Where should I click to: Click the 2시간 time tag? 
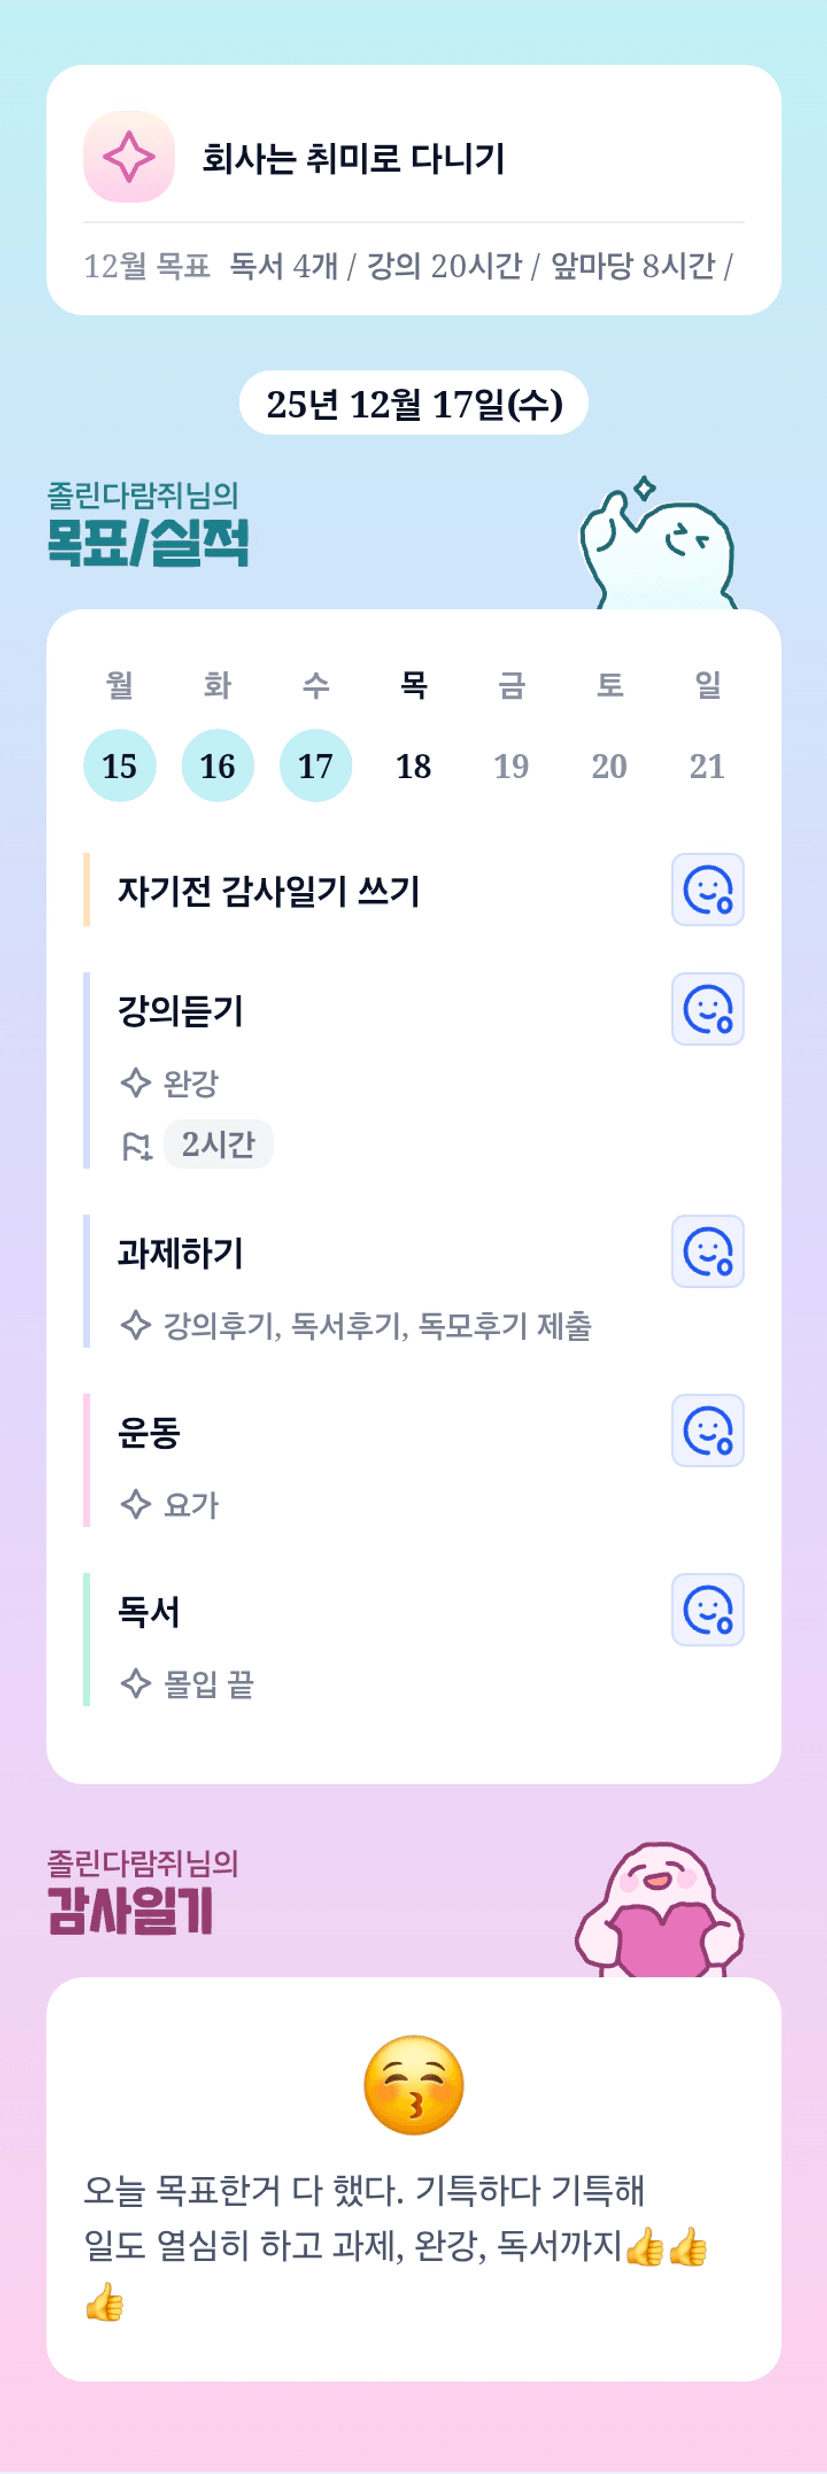click(x=218, y=1144)
